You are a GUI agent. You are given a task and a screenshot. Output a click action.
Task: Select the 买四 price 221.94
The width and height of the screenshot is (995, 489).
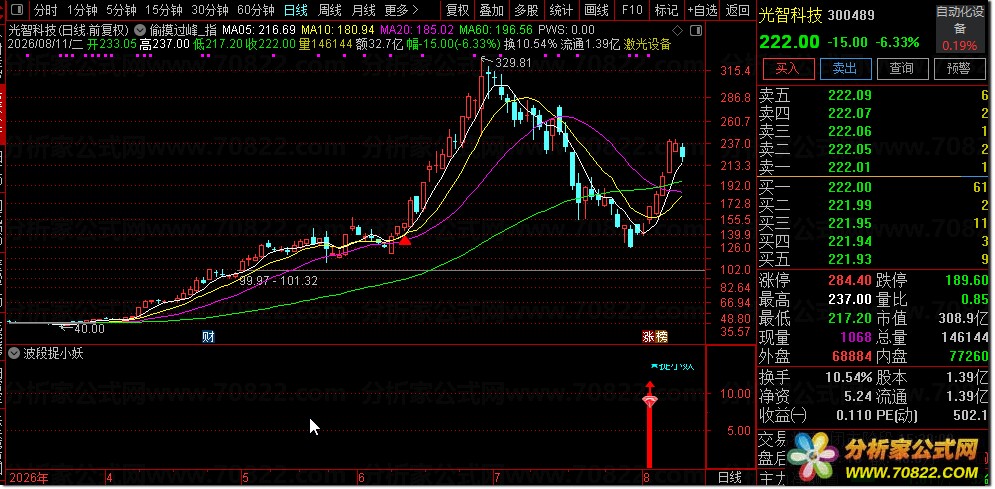coord(850,240)
